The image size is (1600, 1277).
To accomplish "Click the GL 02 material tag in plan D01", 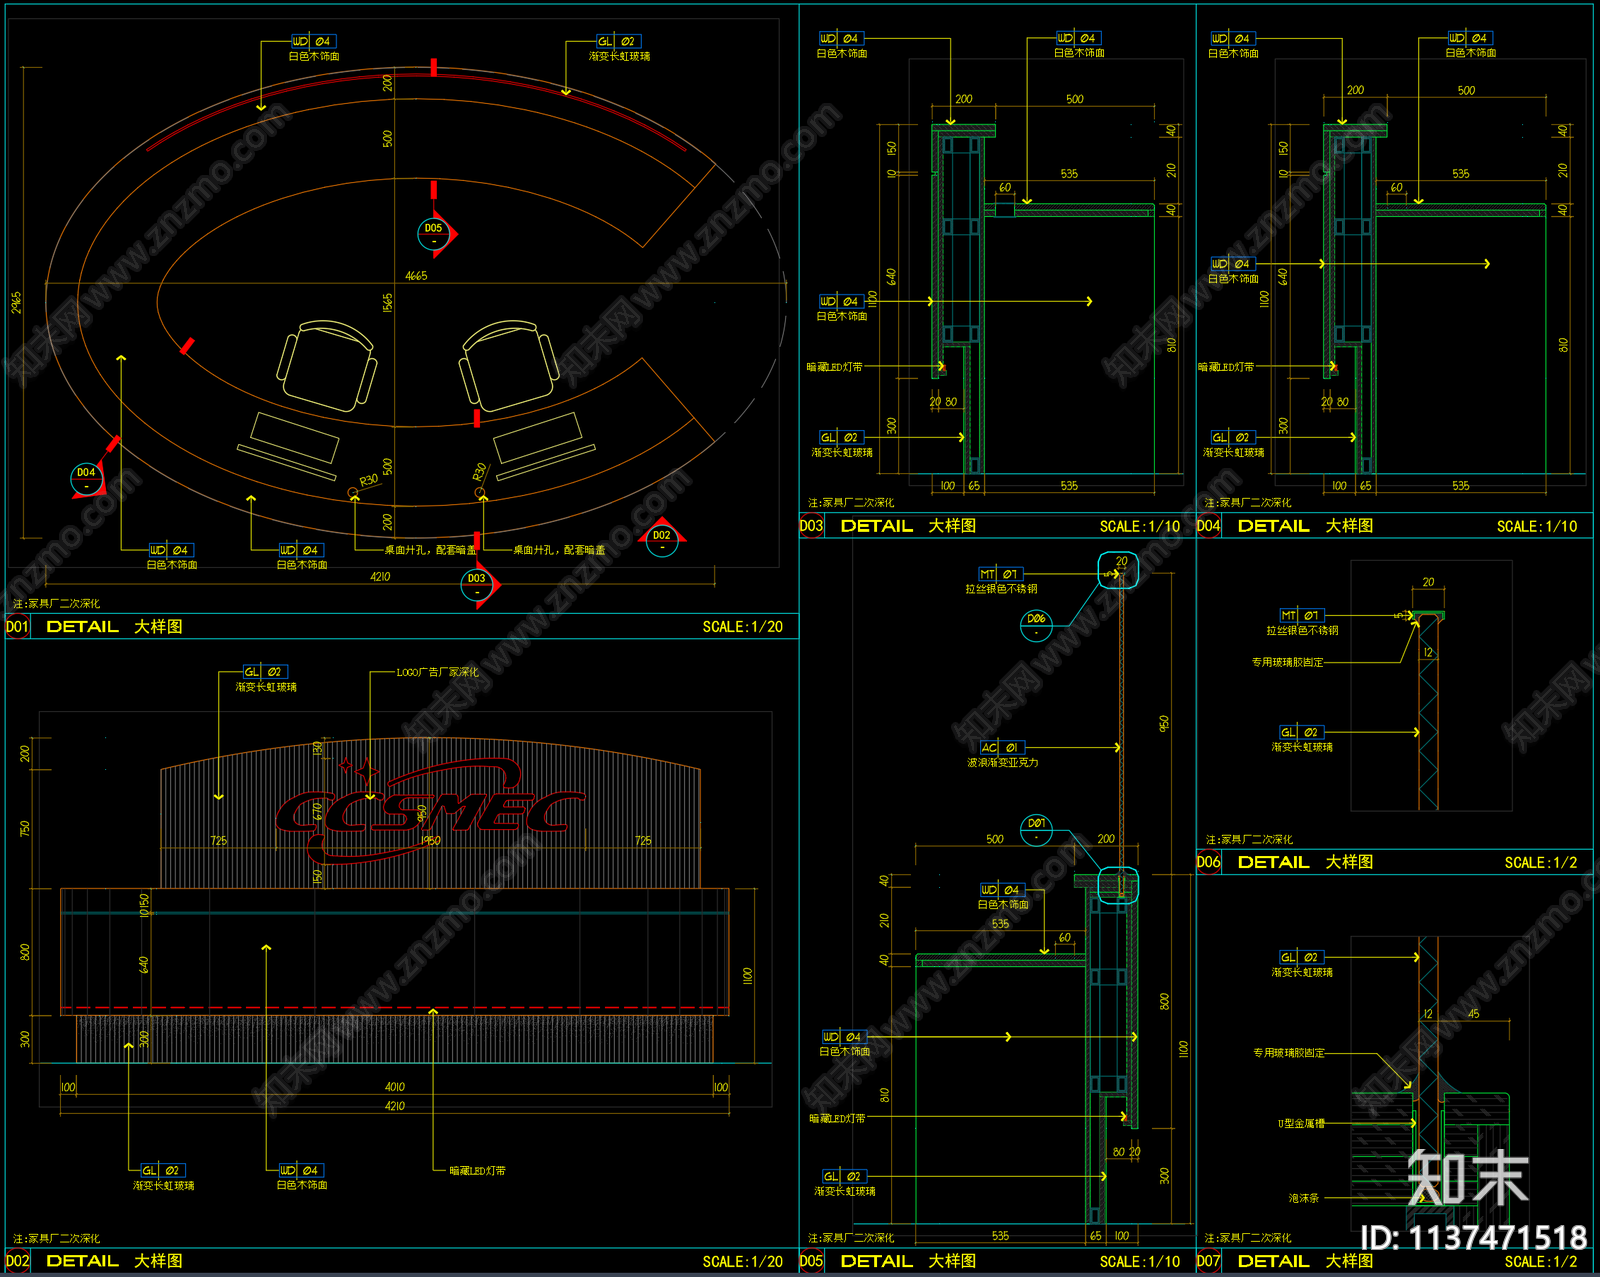I will tap(618, 41).
